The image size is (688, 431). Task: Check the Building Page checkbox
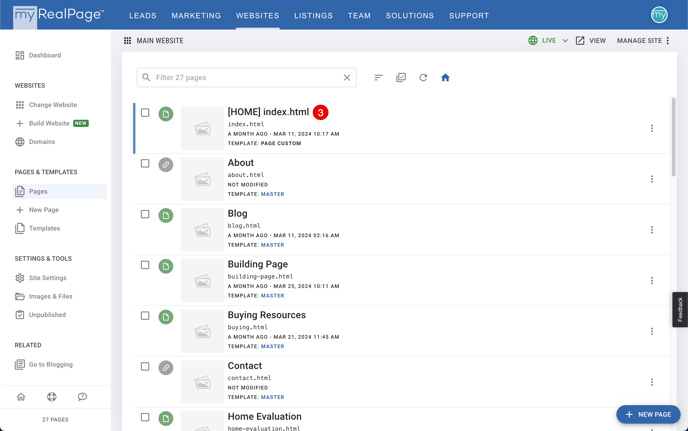point(145,265)
